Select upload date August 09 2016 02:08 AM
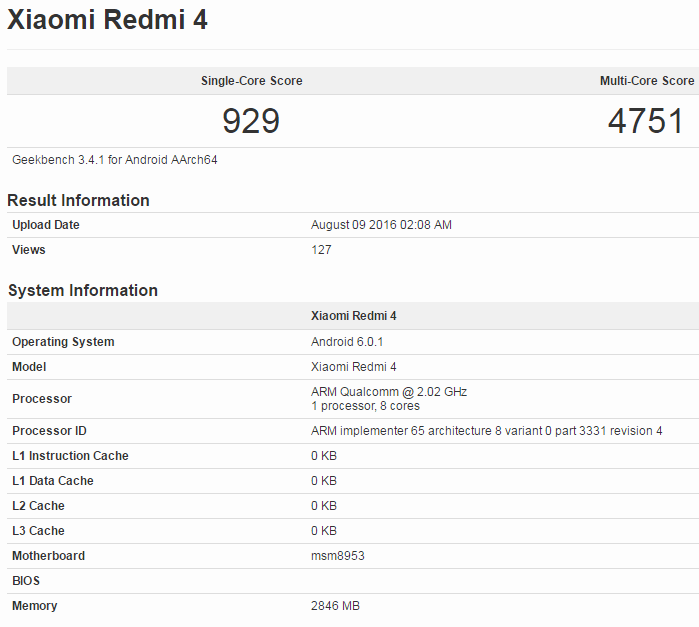Viewport: 699px width, 627px height. [381, 225]
